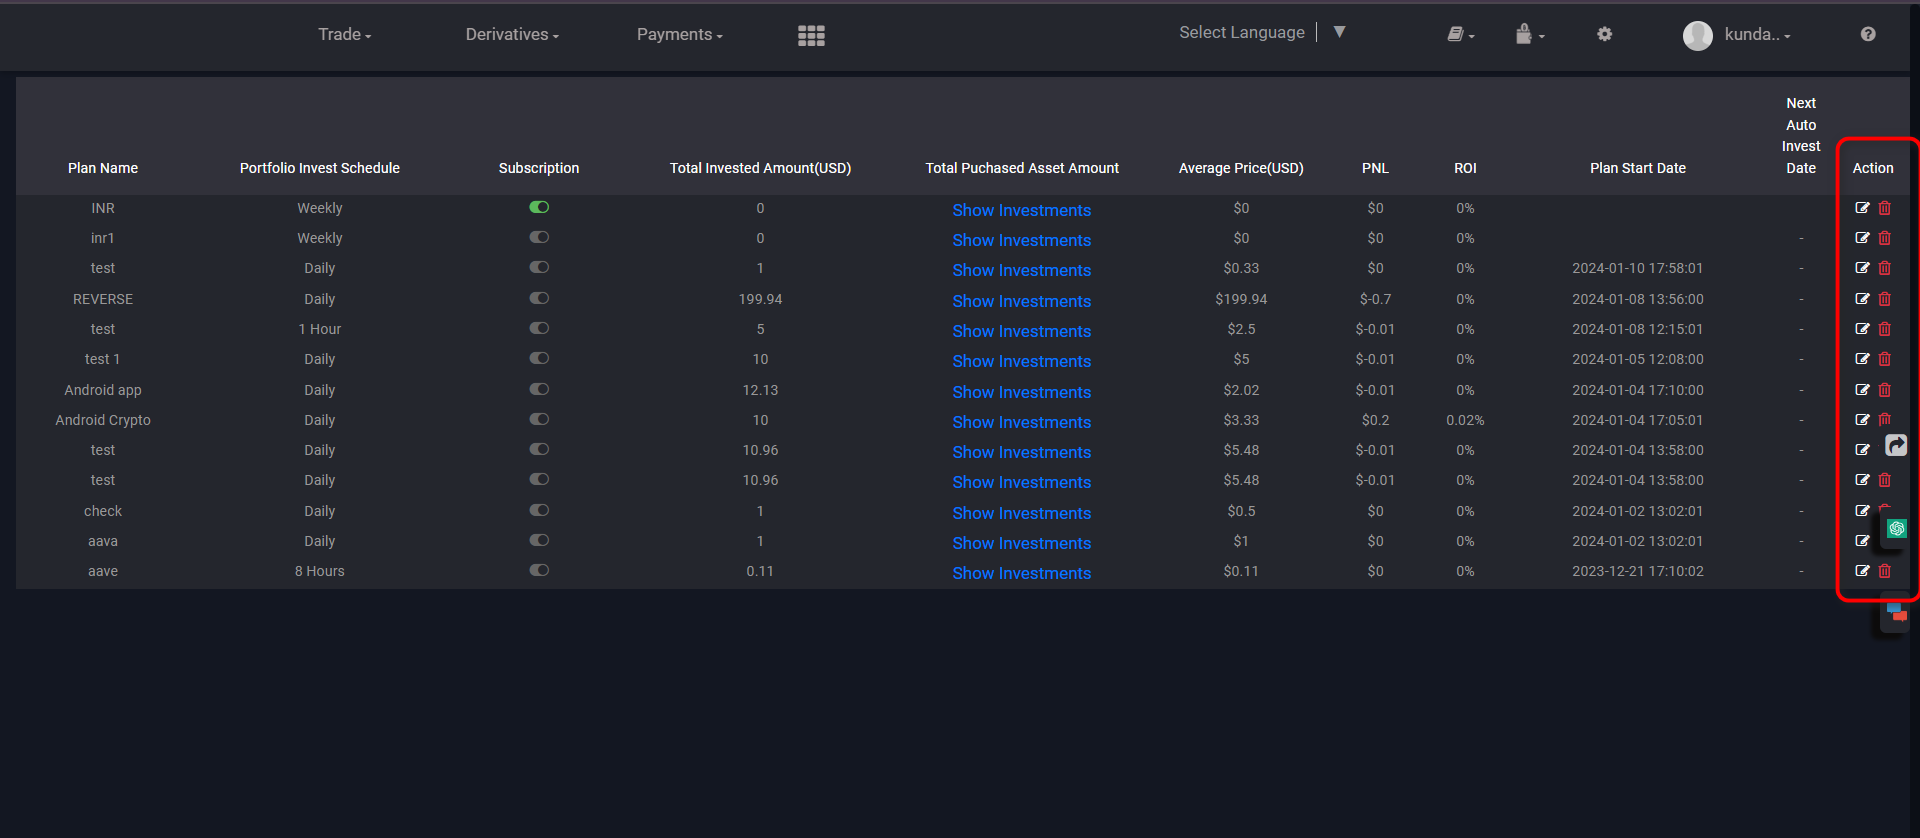The width and height of the screenshot is (1920, 838).
Task: Open the apps grid menu icon
Action: click(811, 36)
